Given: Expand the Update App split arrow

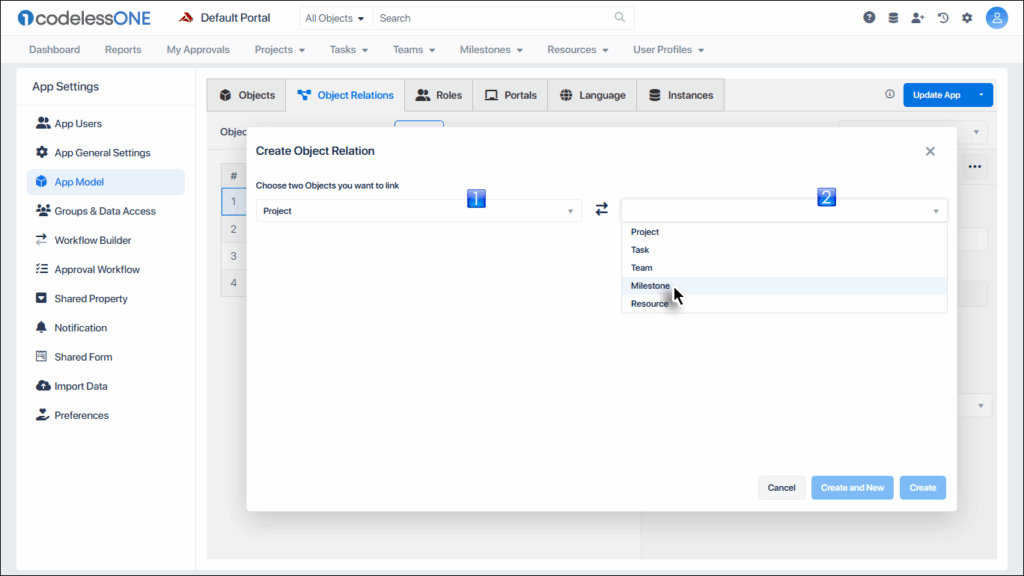Looking at the screenshot, I should tap(981, 95).
